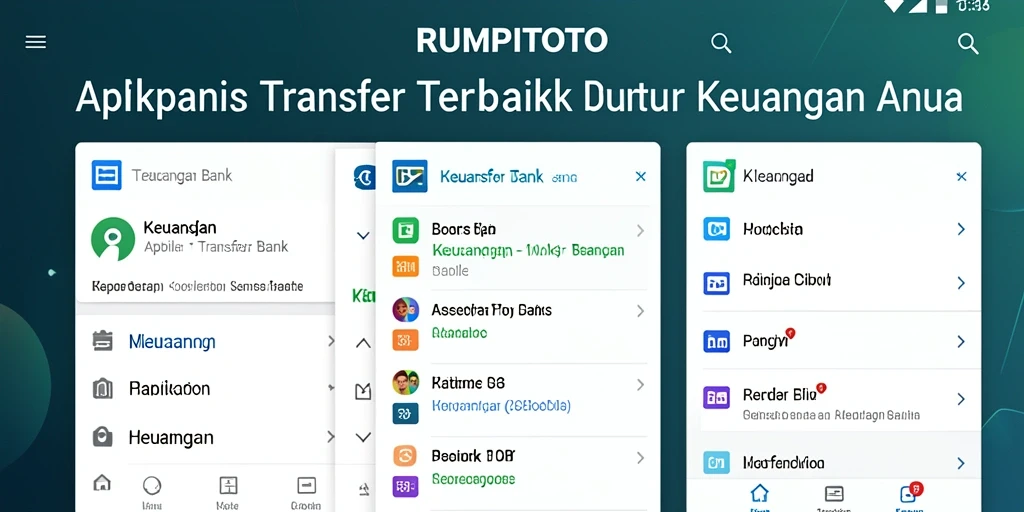Click the purple icon next to Rerdar Blie
Screen dimensions: 1024x512
coord(716,398)
